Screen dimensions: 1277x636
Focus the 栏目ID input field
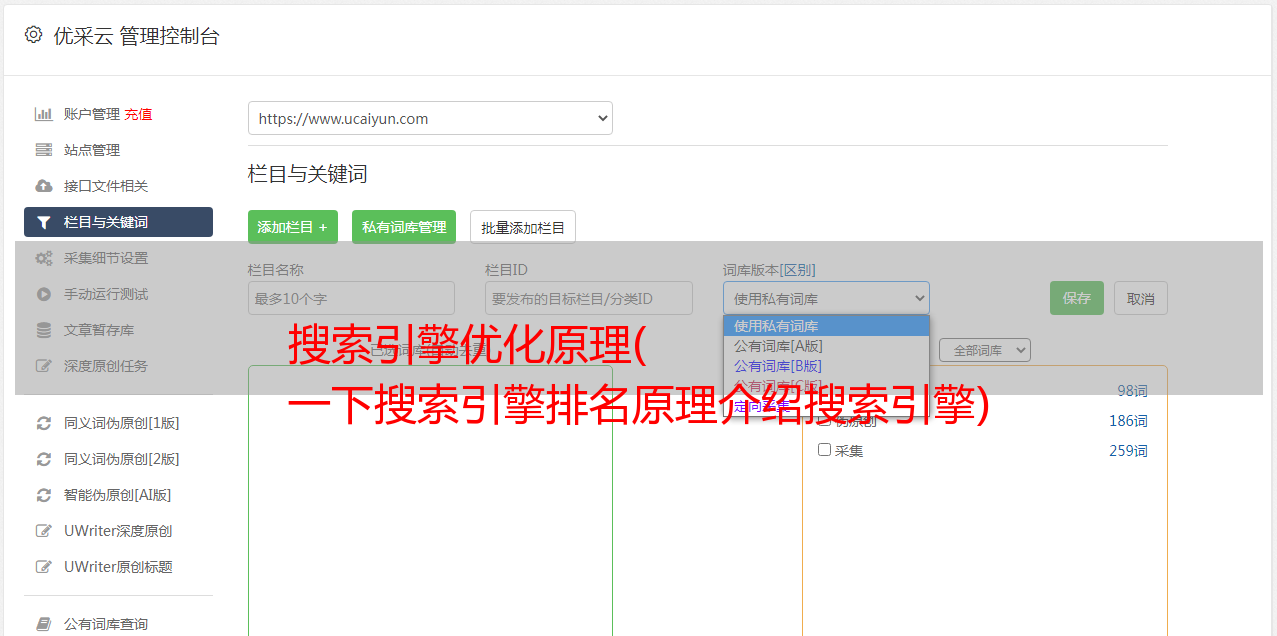589,298
